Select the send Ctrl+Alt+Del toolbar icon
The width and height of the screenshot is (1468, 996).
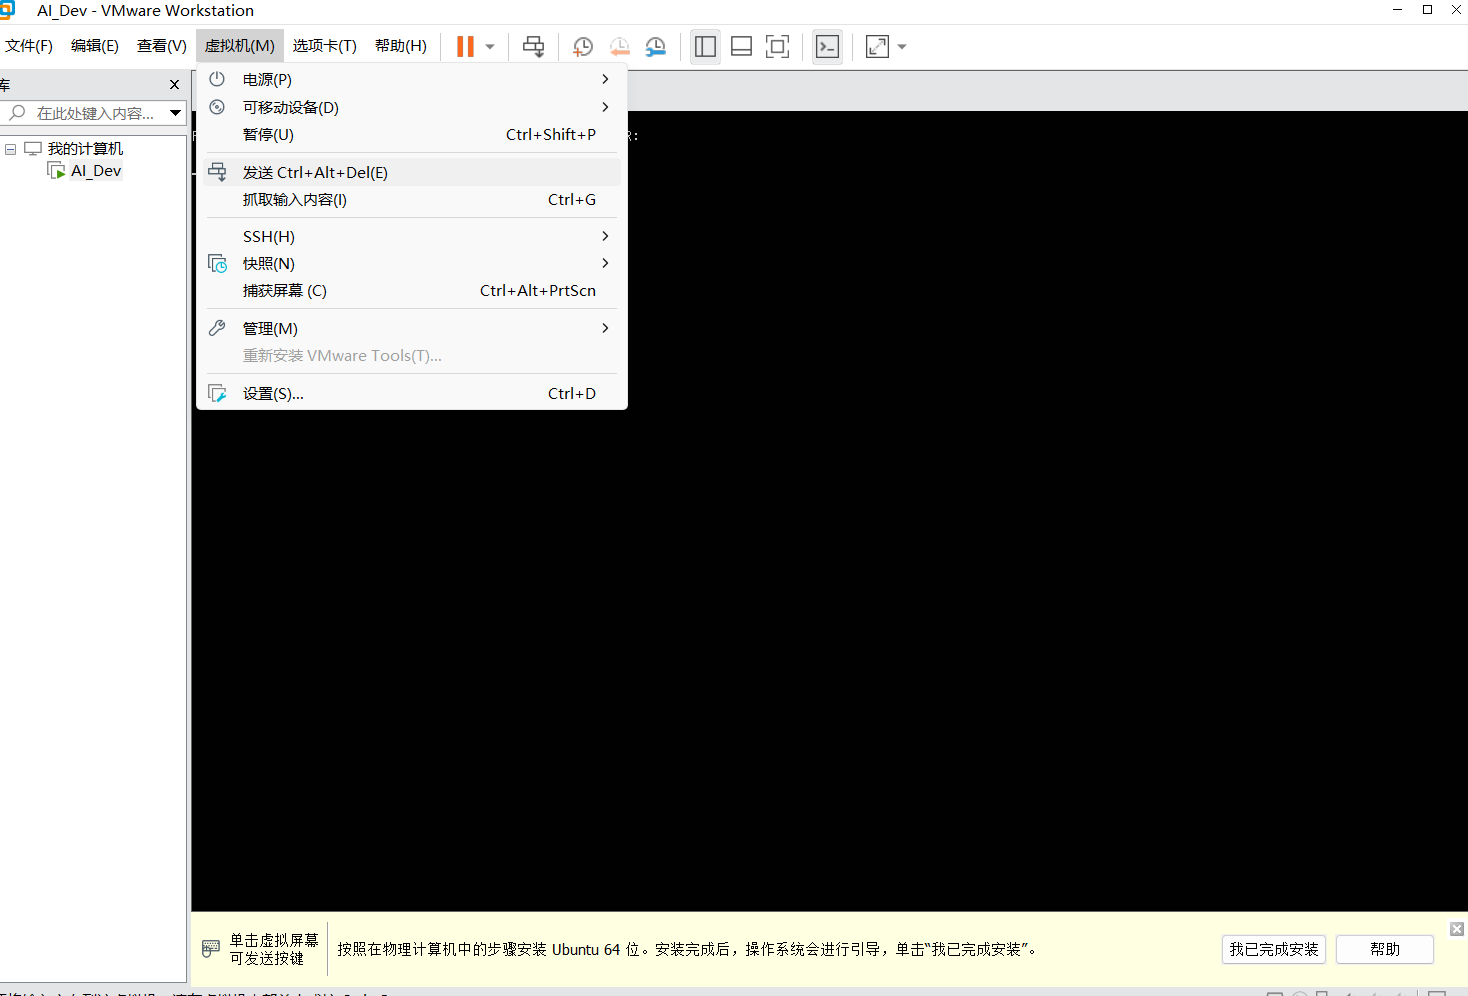click(x=533, y=46)
